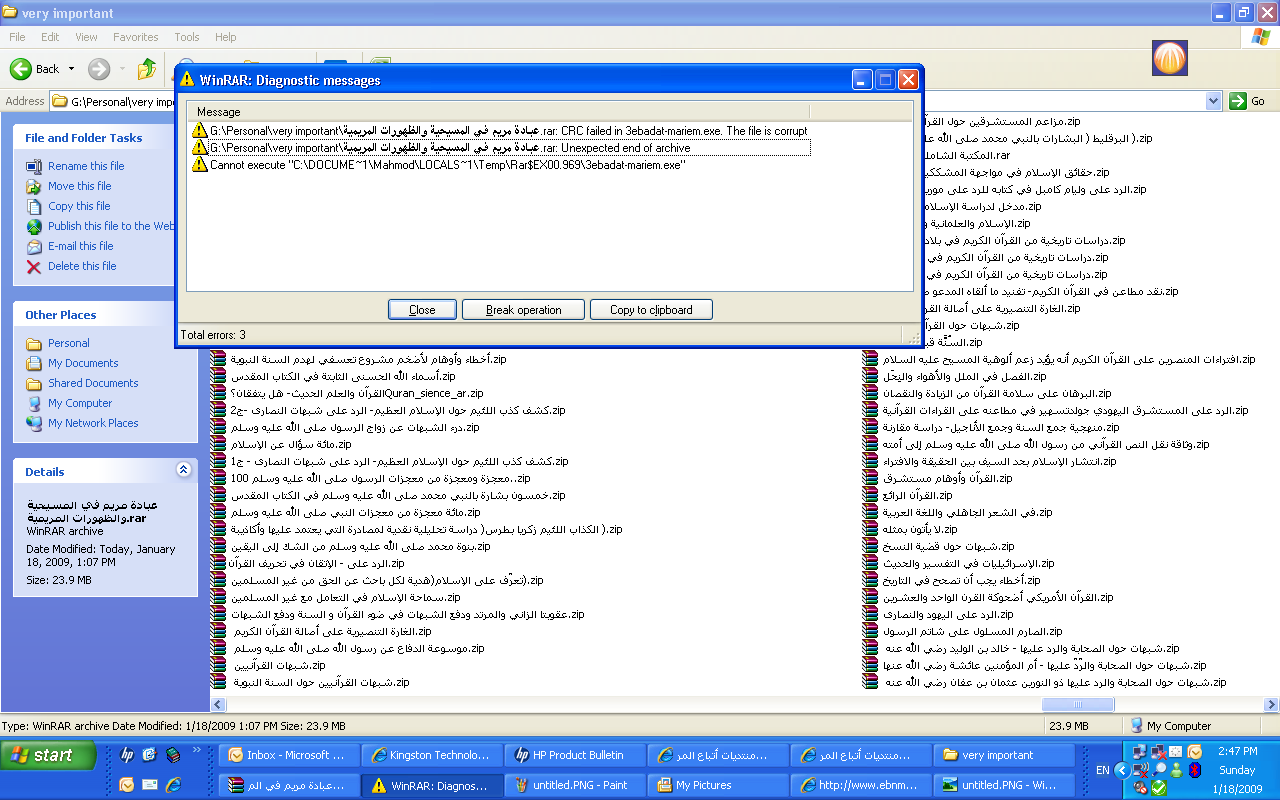The width and height of the screenshot is (1280, 800).
Task: Click the Up folder icon
Action: [147, 69]
